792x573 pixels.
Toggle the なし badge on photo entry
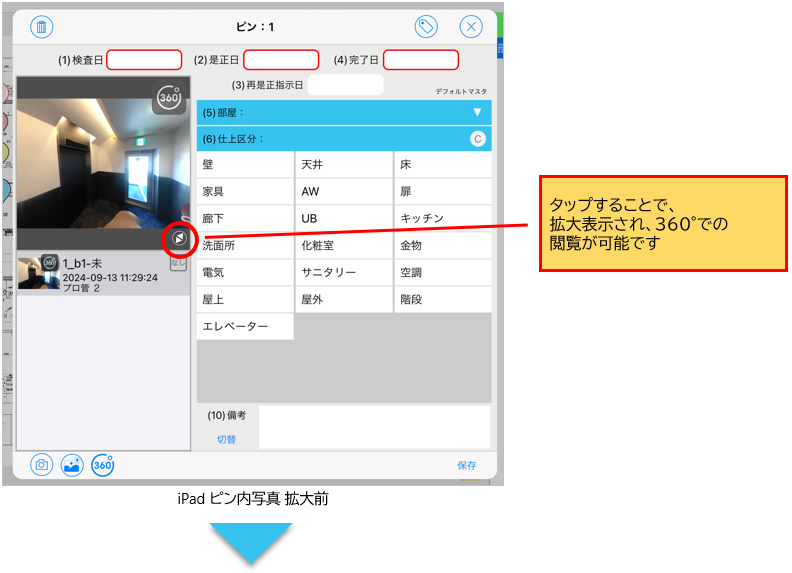(178, 264)
